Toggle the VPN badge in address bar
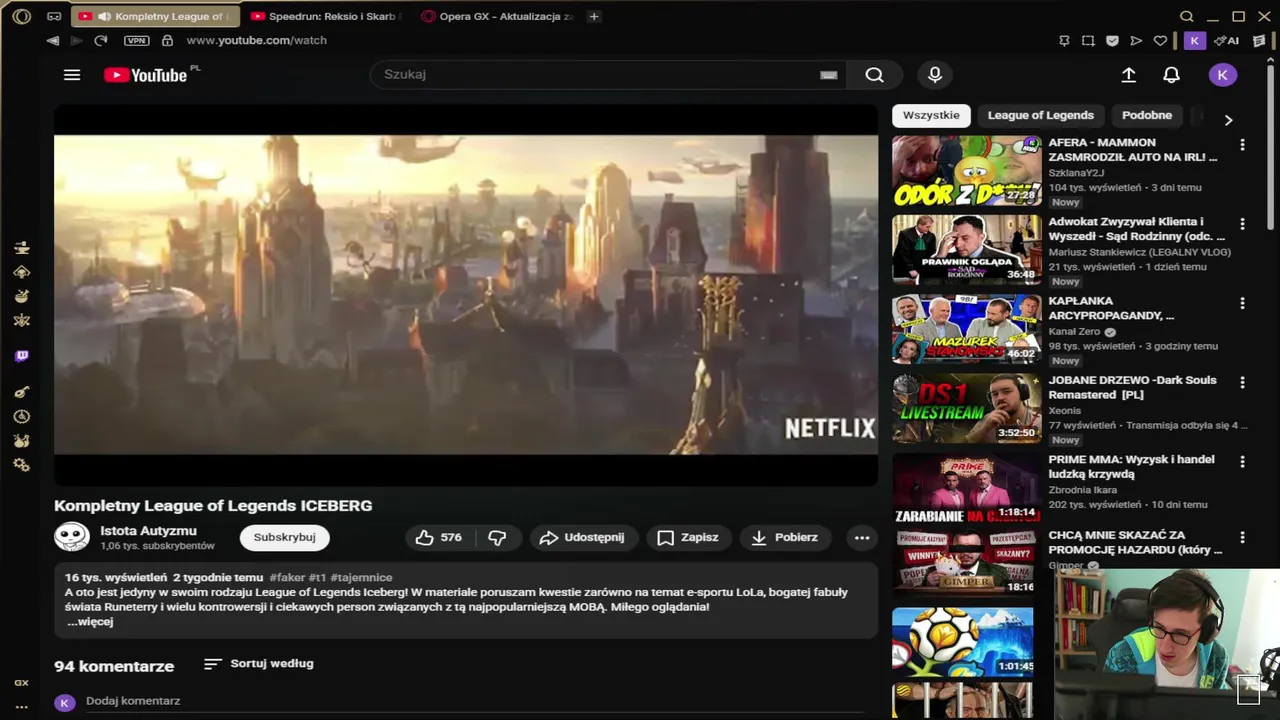 [x=136, y=41]
